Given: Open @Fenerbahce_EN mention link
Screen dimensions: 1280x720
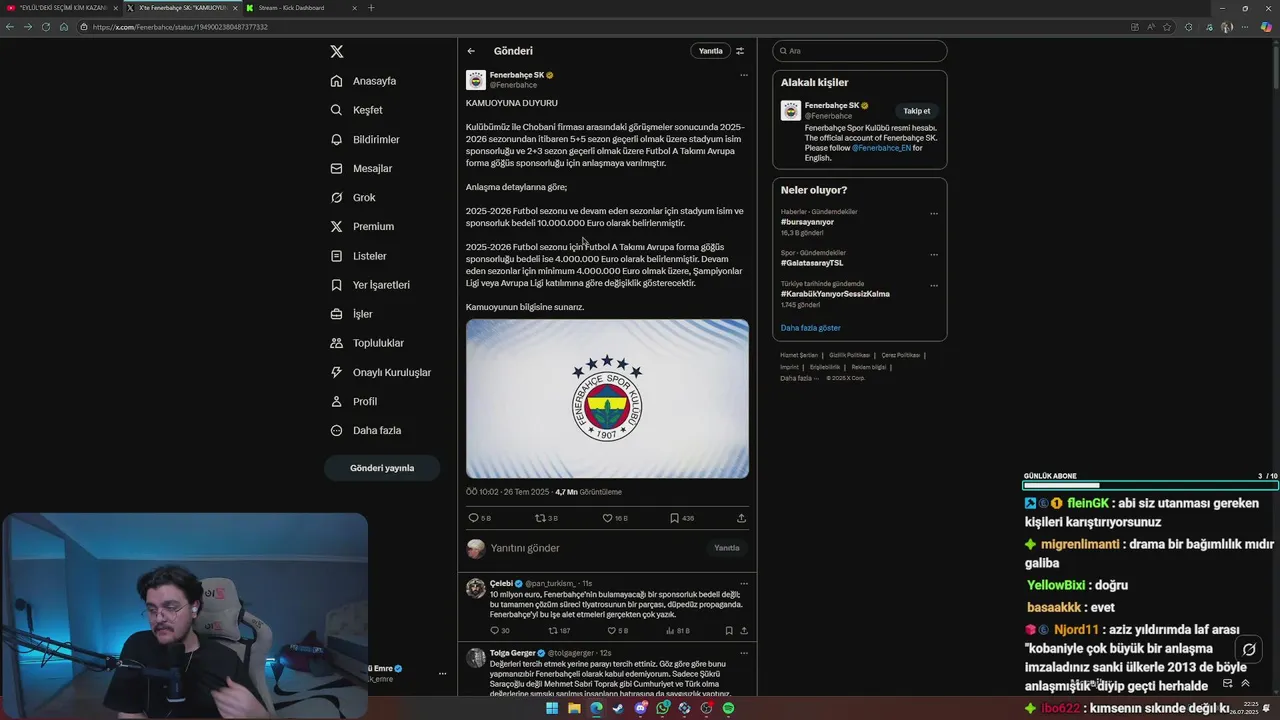Looking at the screenshot, I should tap(881, 148).
